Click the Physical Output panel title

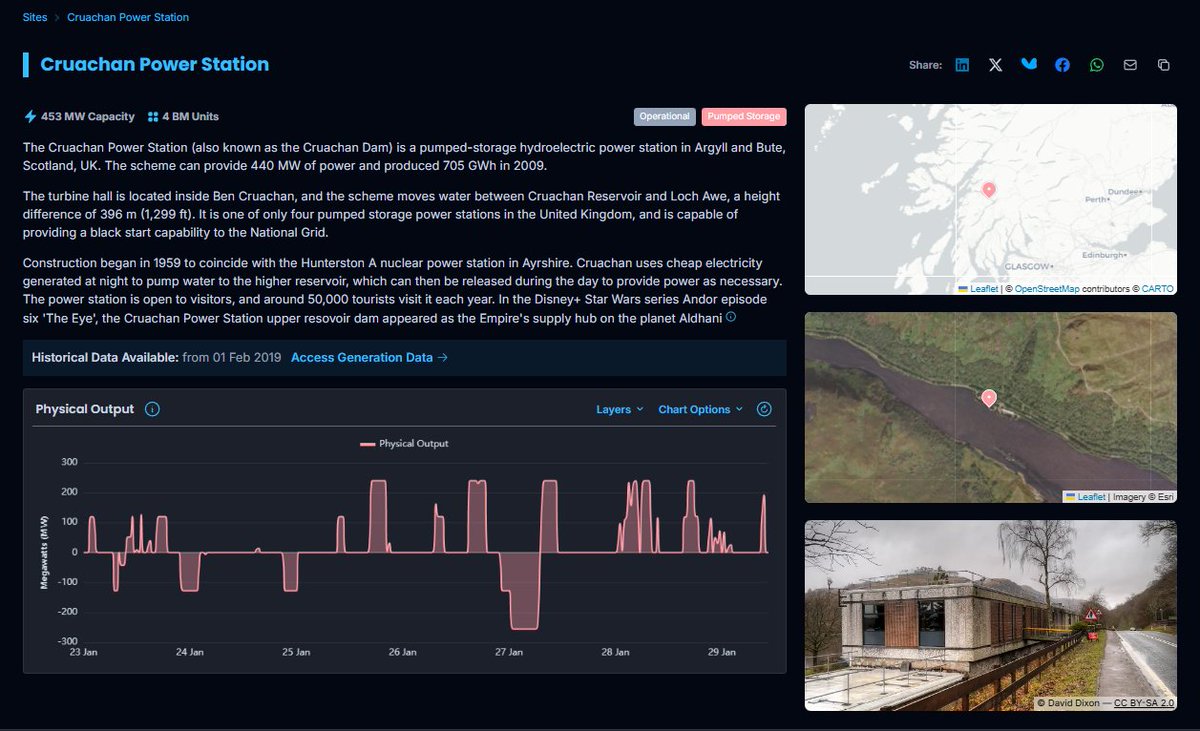85,409
